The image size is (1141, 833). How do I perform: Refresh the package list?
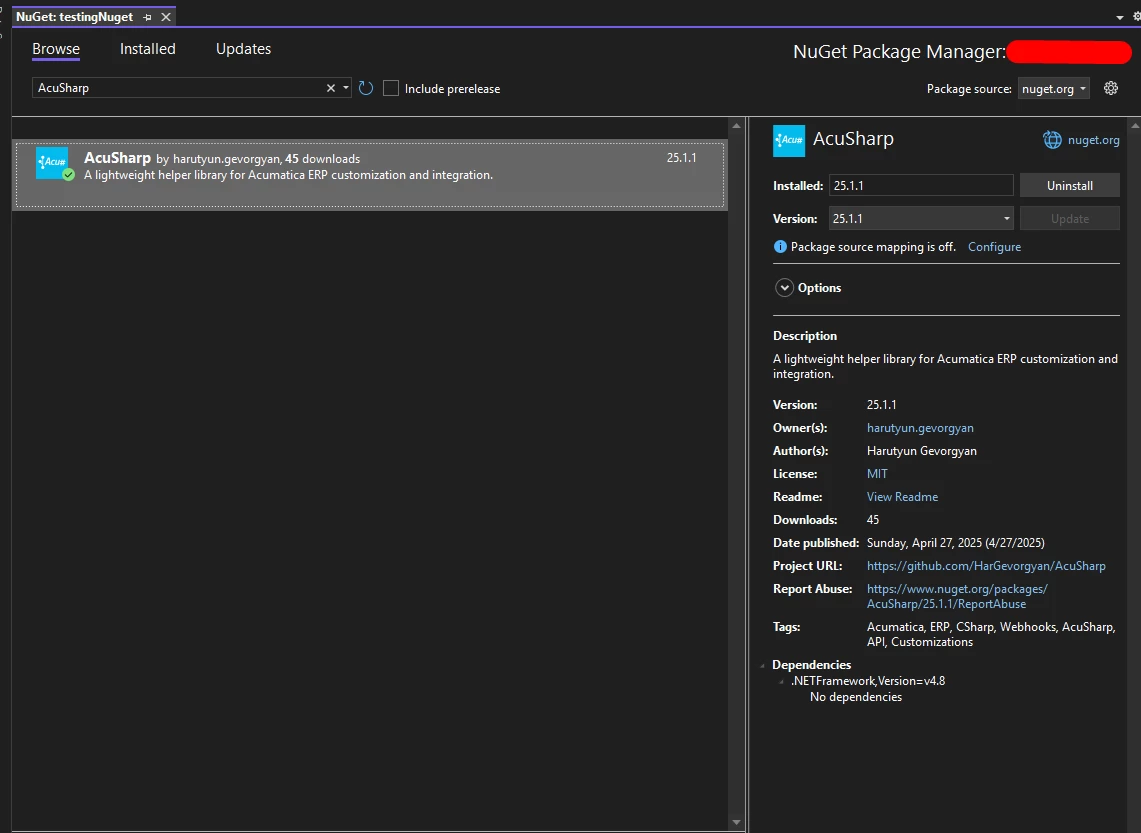[366, 88]
